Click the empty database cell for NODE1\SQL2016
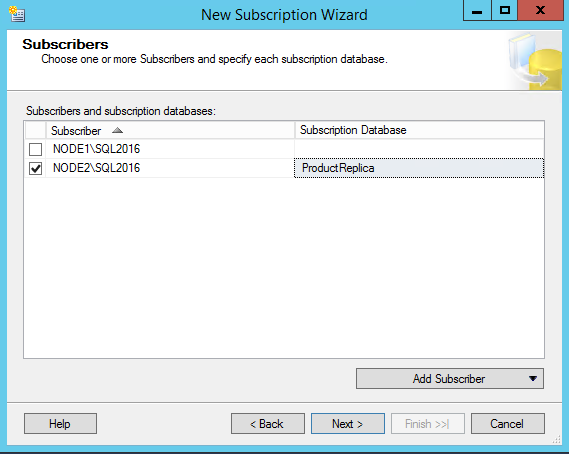 [419, 149]
